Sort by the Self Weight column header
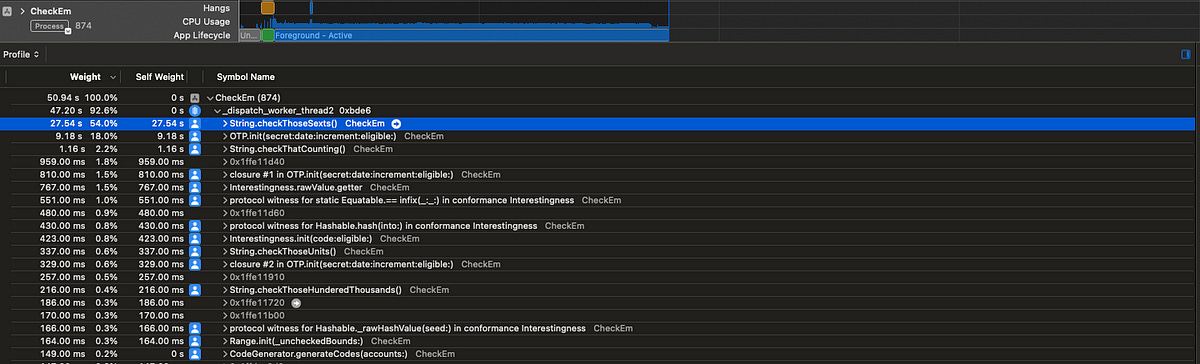This screenshot has width=1200, height=364. (160, 77)
